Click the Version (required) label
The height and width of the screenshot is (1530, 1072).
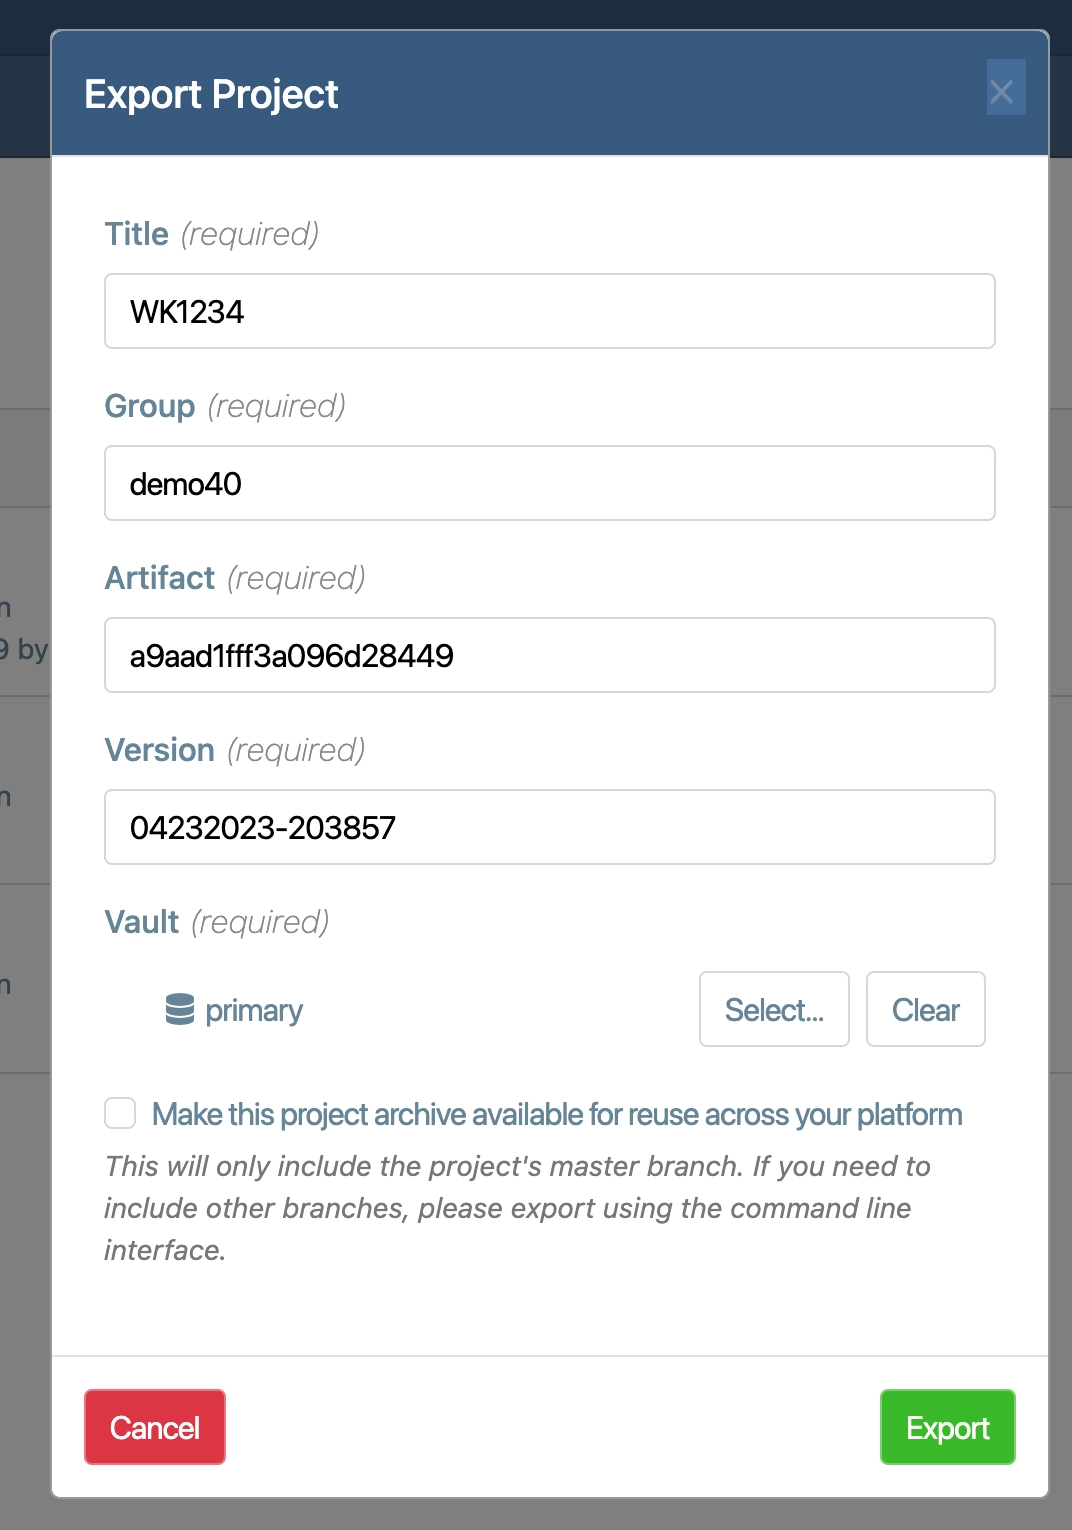tap(235, 750)
